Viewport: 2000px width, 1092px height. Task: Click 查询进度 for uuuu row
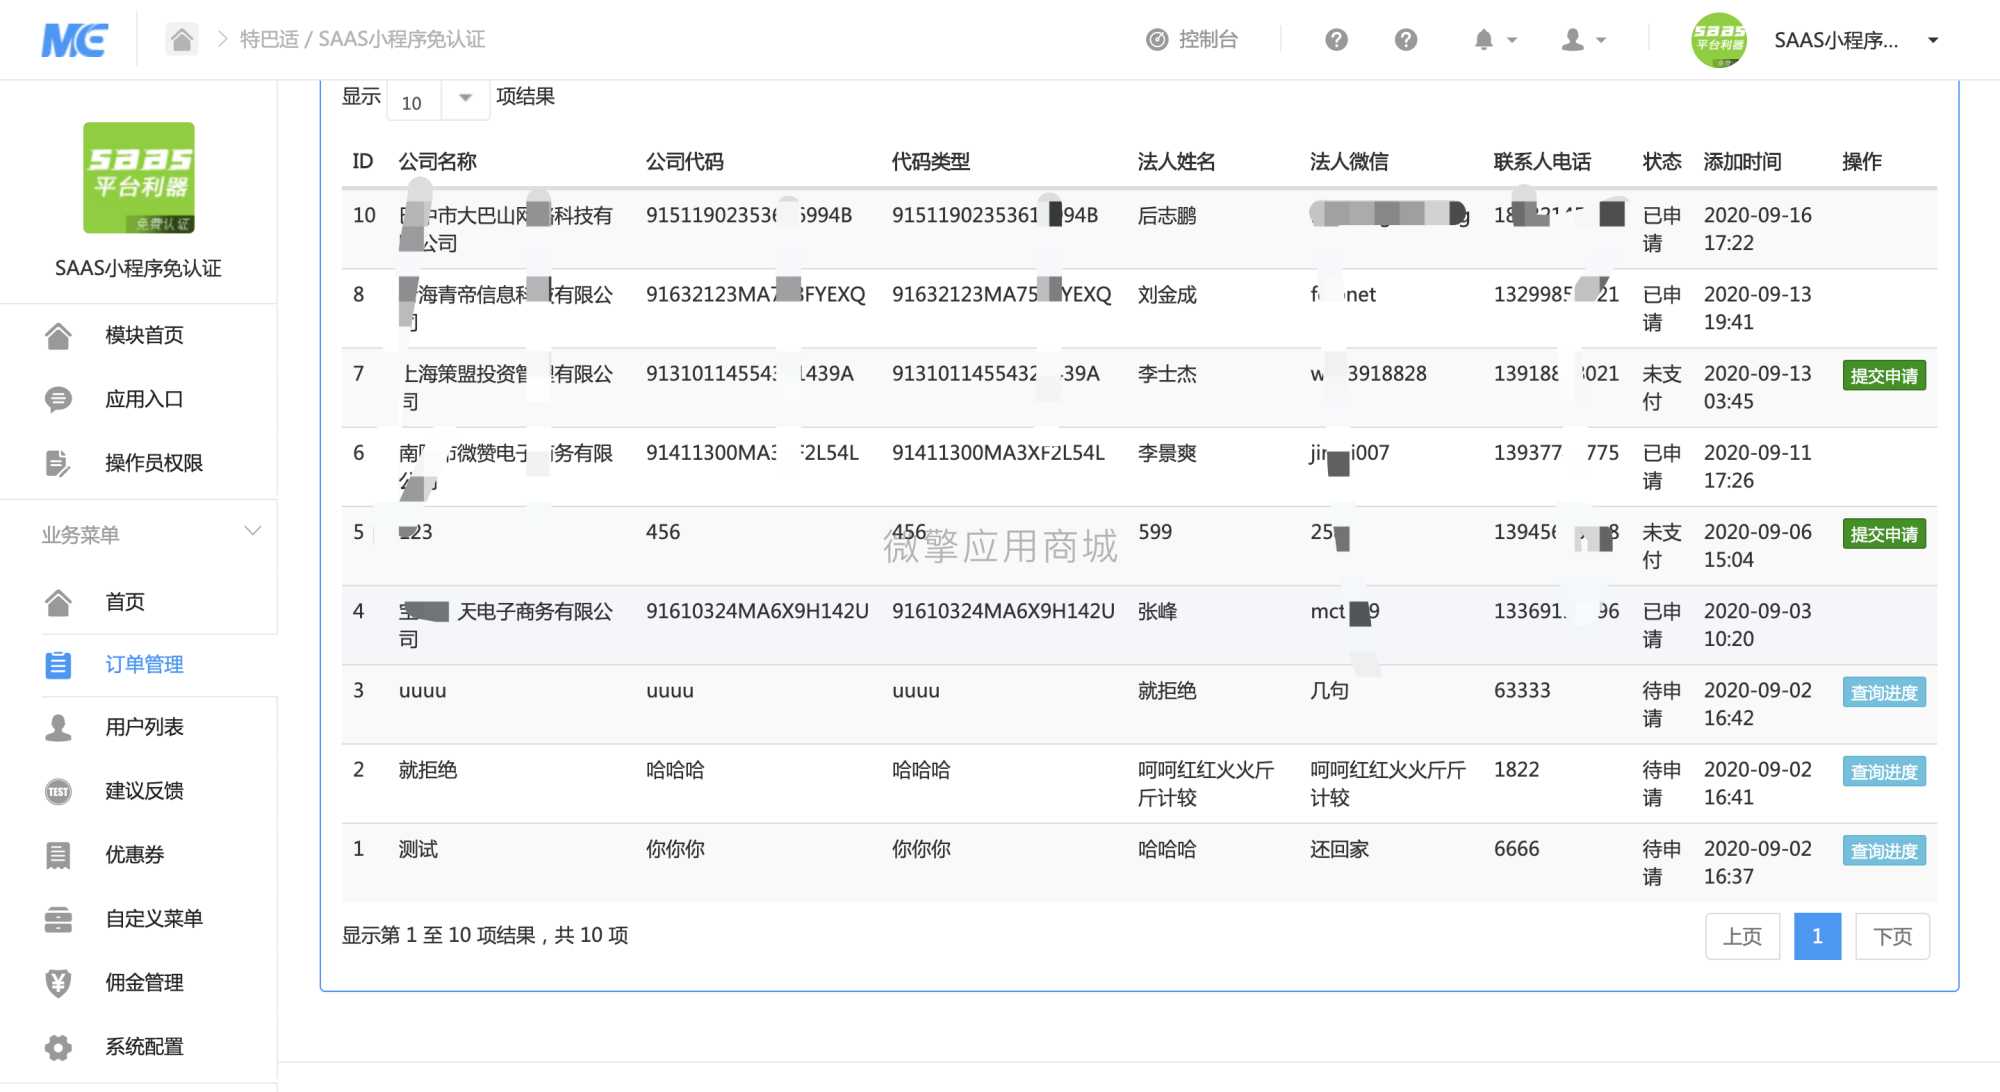[1884, 693]
